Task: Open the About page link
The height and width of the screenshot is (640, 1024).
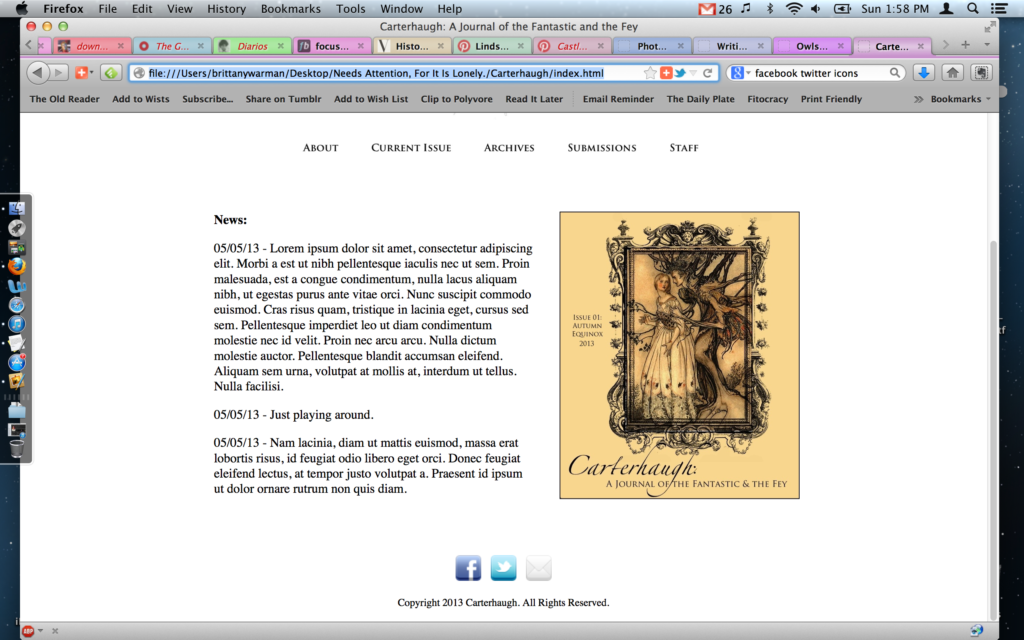Action: click(320, 148)
